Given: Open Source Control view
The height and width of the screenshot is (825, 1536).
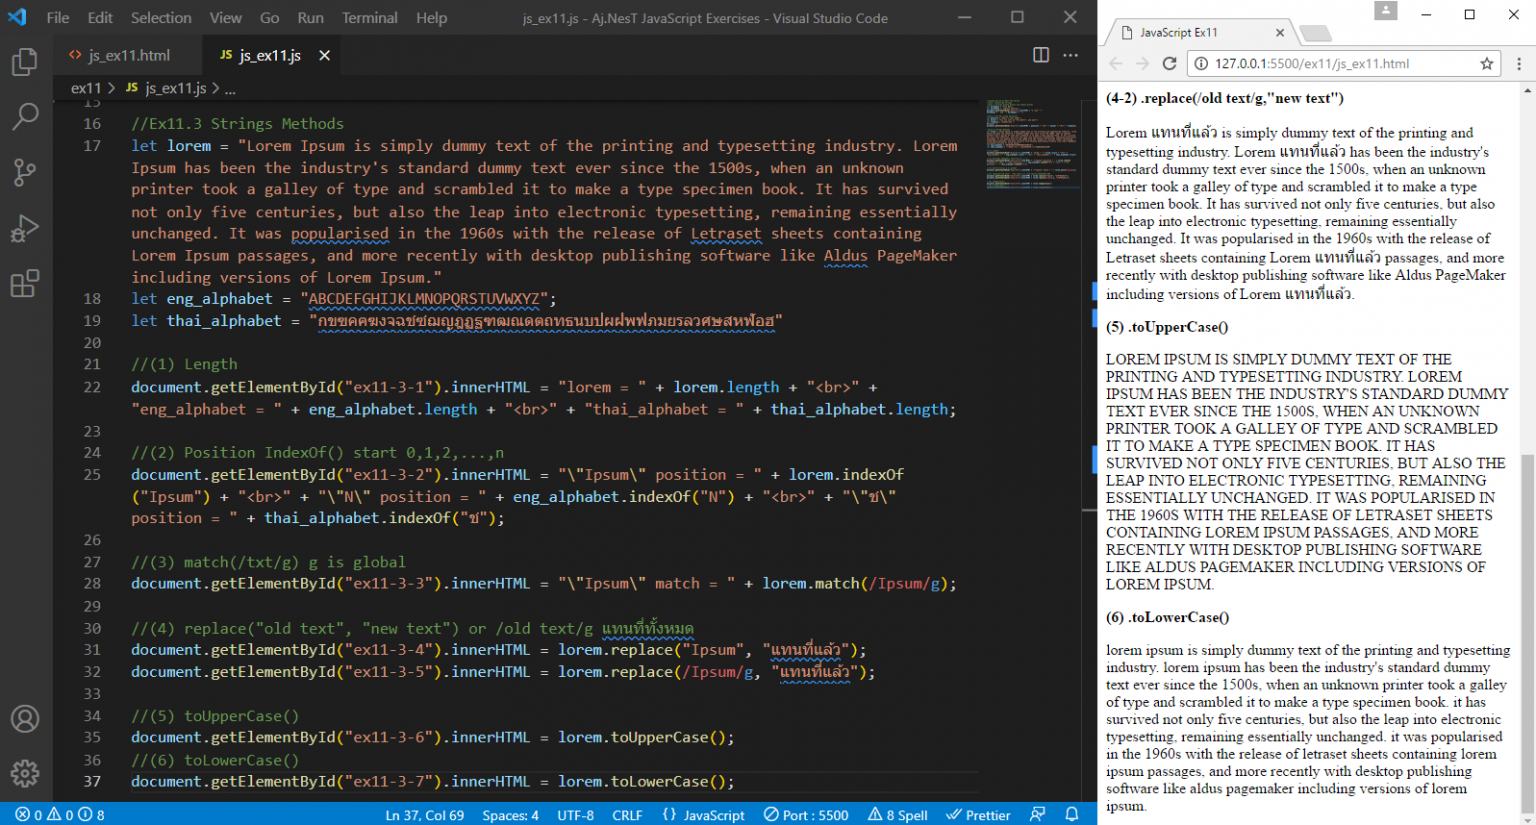Looking at the screenshot, I should 25,172.
